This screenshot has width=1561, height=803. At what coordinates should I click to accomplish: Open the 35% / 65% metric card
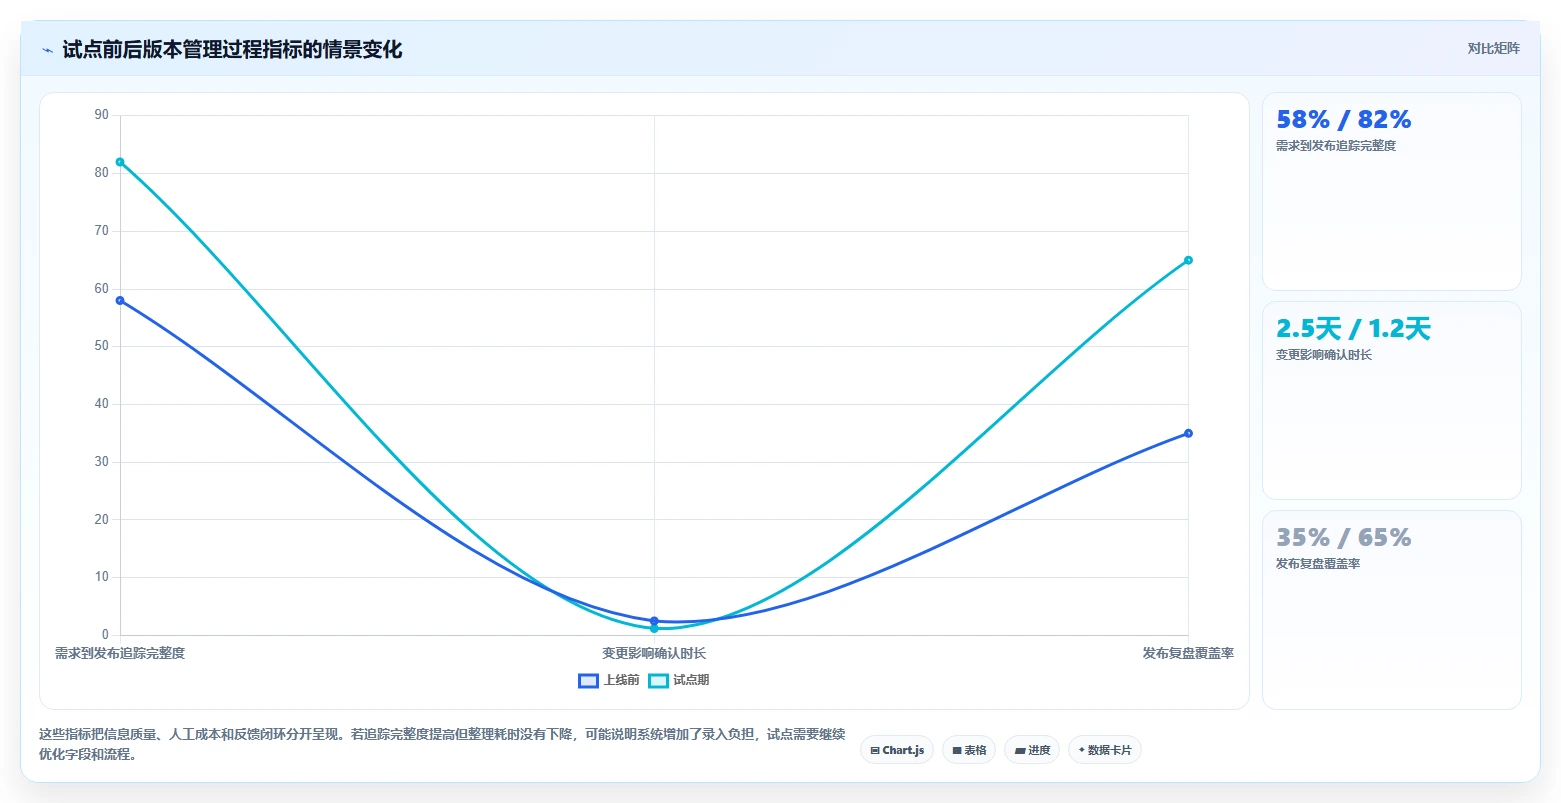pos(1391,610)
